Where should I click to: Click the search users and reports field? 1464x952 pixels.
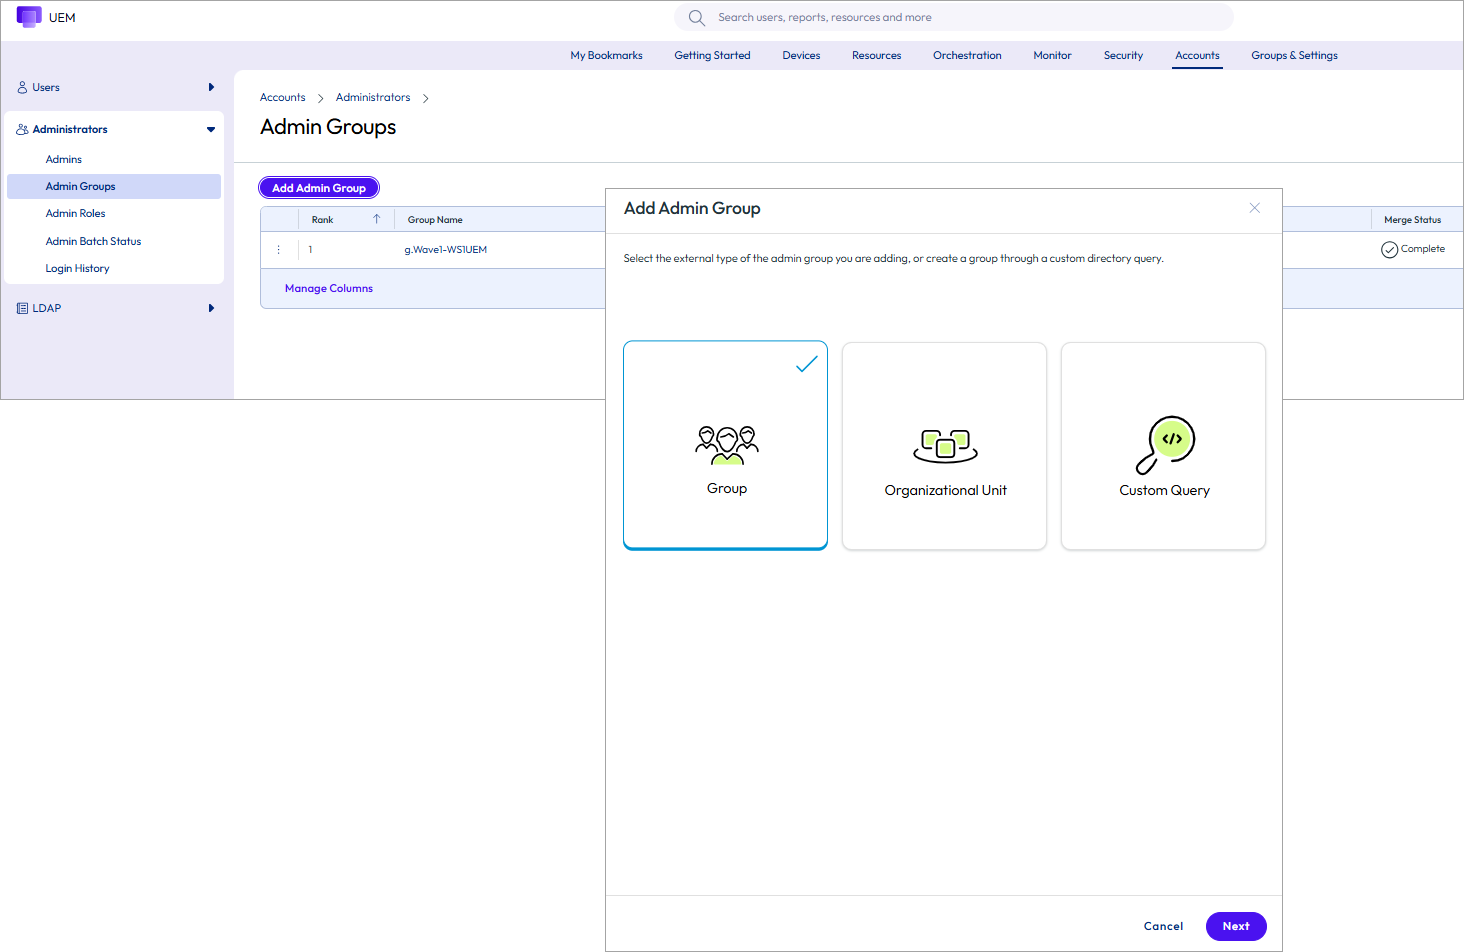point(954,18)
